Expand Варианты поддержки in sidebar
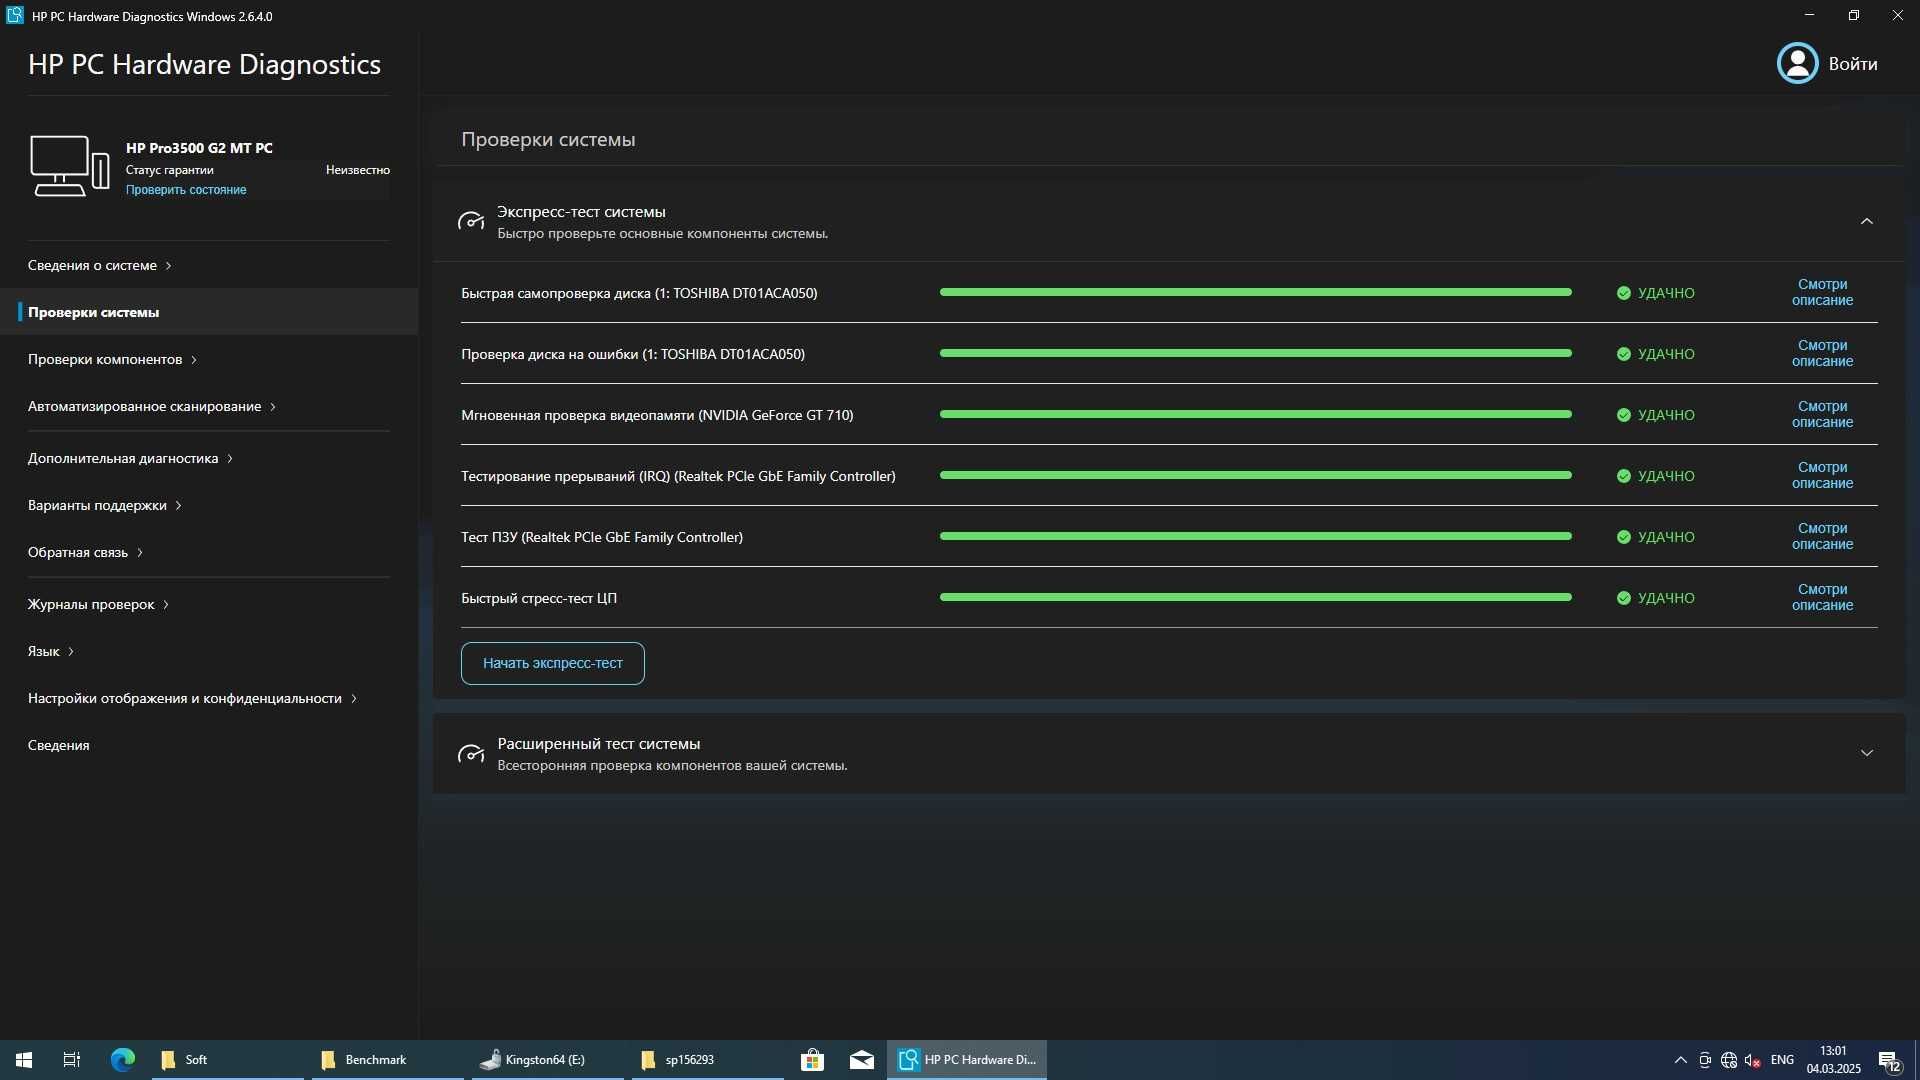This screenshot has width=1920, height=1080. click(105, 505)
